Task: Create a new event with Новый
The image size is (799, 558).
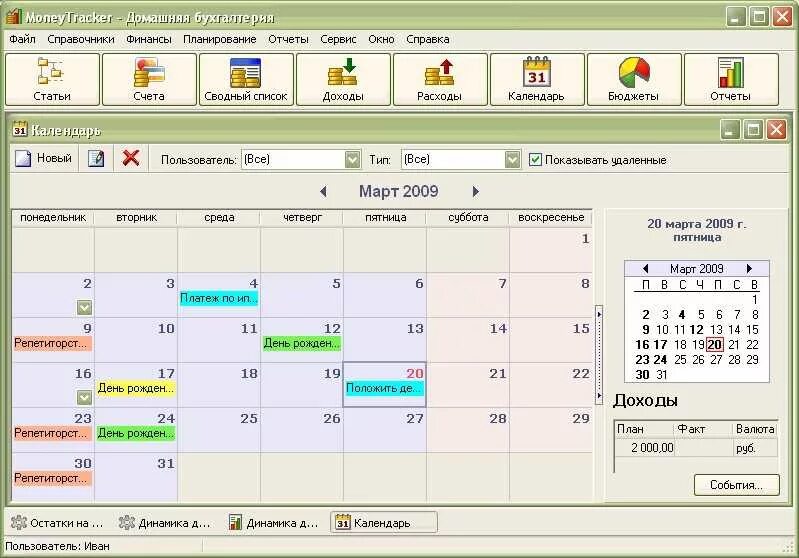Action: (x=43, y=158)
